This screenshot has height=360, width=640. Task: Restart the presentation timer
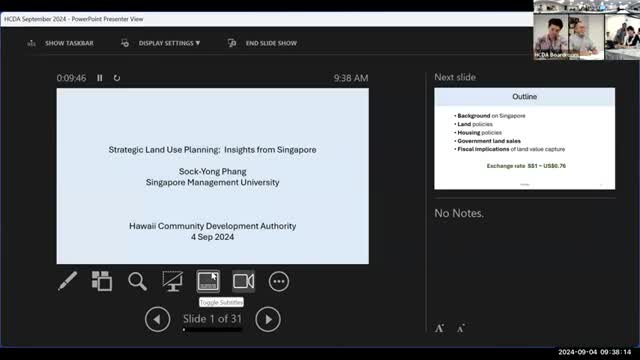(x=117, y=78)
